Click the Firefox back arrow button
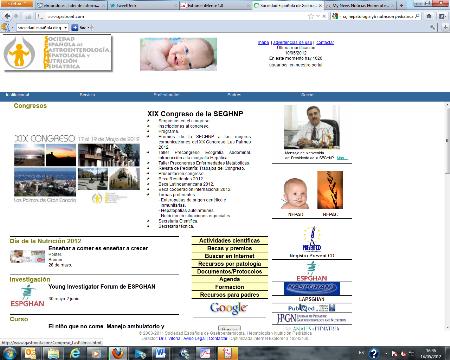This screenshot has height=360, width=450. [7, 16]
